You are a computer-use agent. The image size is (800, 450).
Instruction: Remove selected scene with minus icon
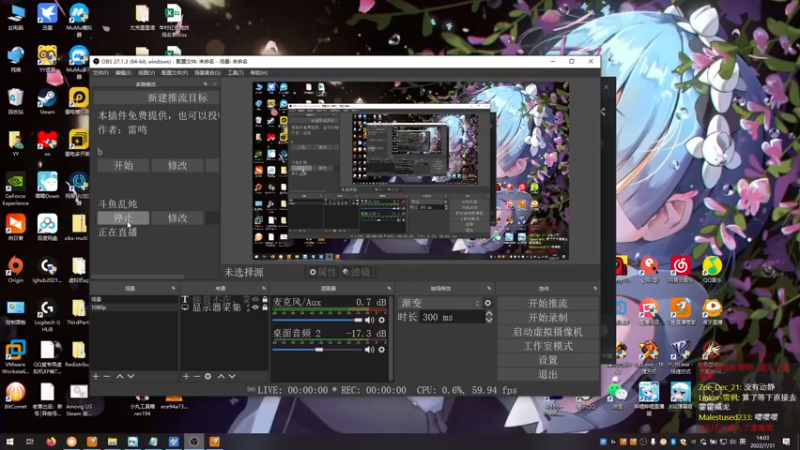click(x=107, y=376)
